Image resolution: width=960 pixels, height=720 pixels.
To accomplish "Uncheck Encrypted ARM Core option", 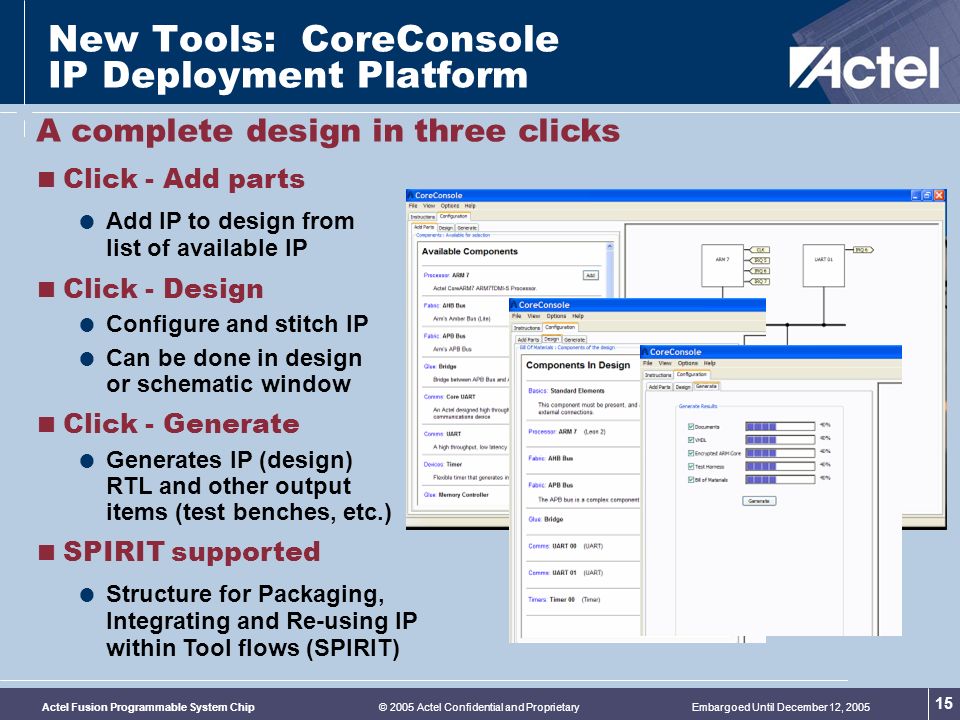I will click(x=691, y=453).
